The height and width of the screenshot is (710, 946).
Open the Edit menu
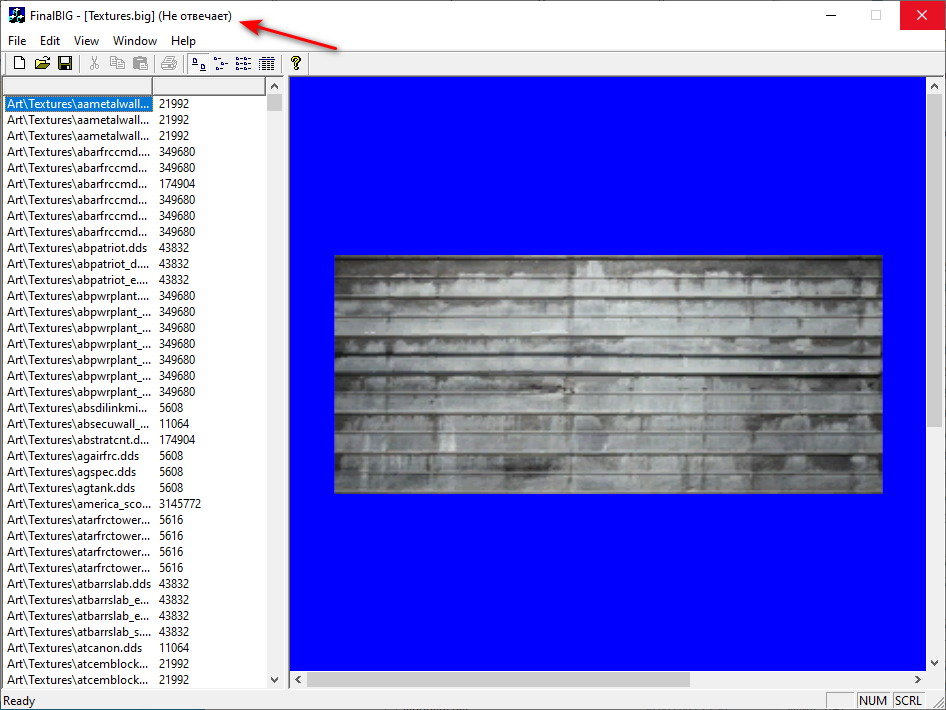click(49, 40)
